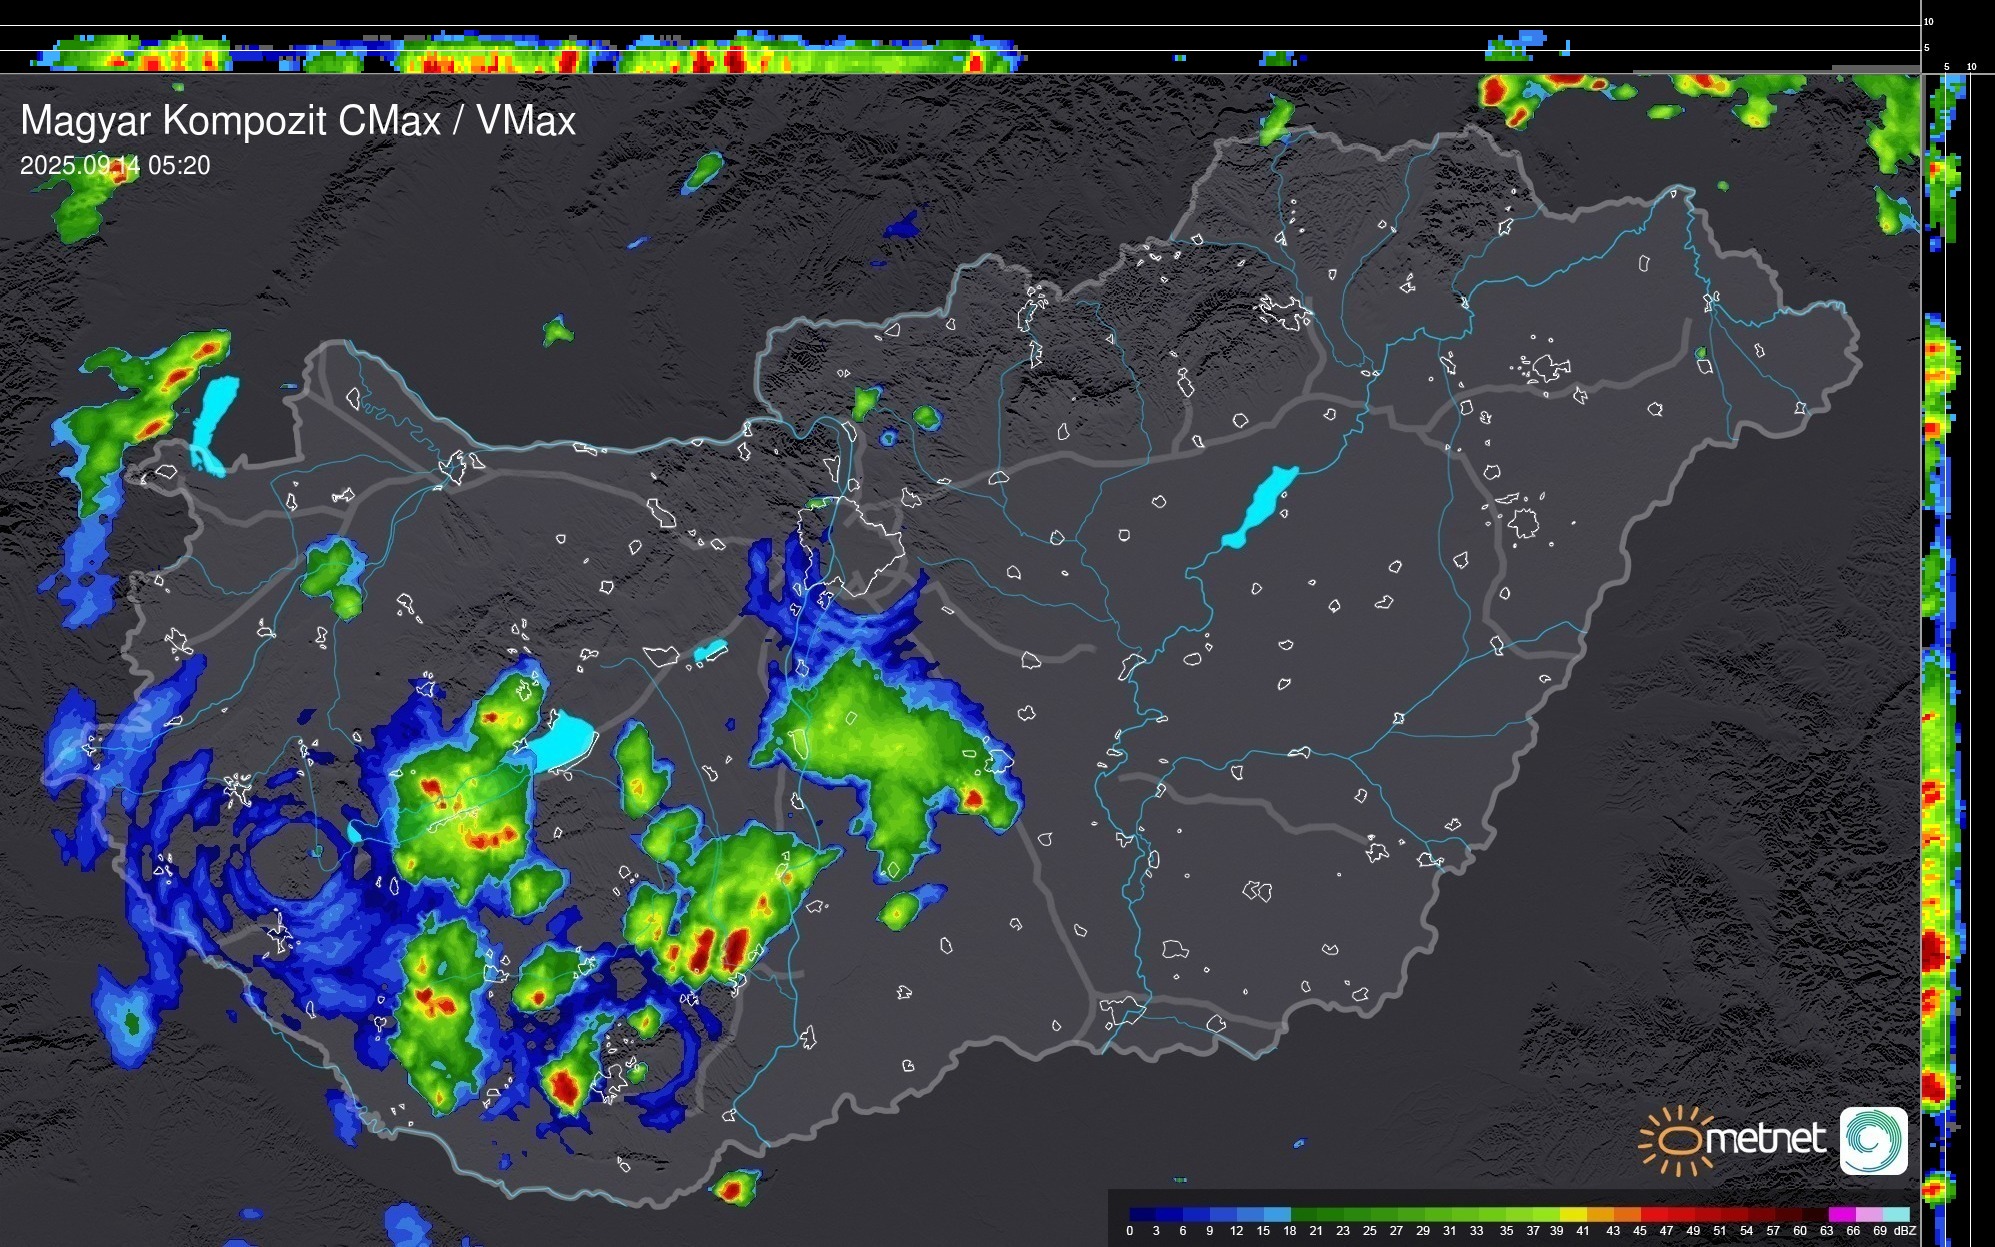
Task: Click the 10 label on top vertical scale
Action: (1928, 21)
